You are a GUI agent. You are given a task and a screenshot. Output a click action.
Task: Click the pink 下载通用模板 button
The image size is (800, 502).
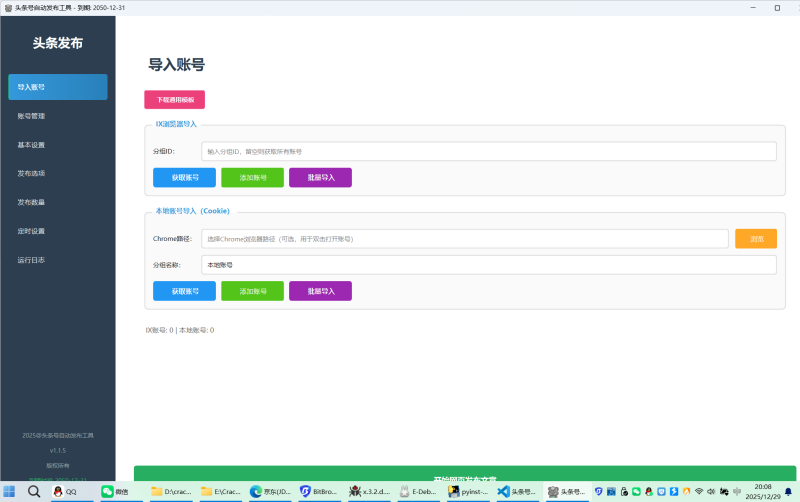[x=174, y=99]
